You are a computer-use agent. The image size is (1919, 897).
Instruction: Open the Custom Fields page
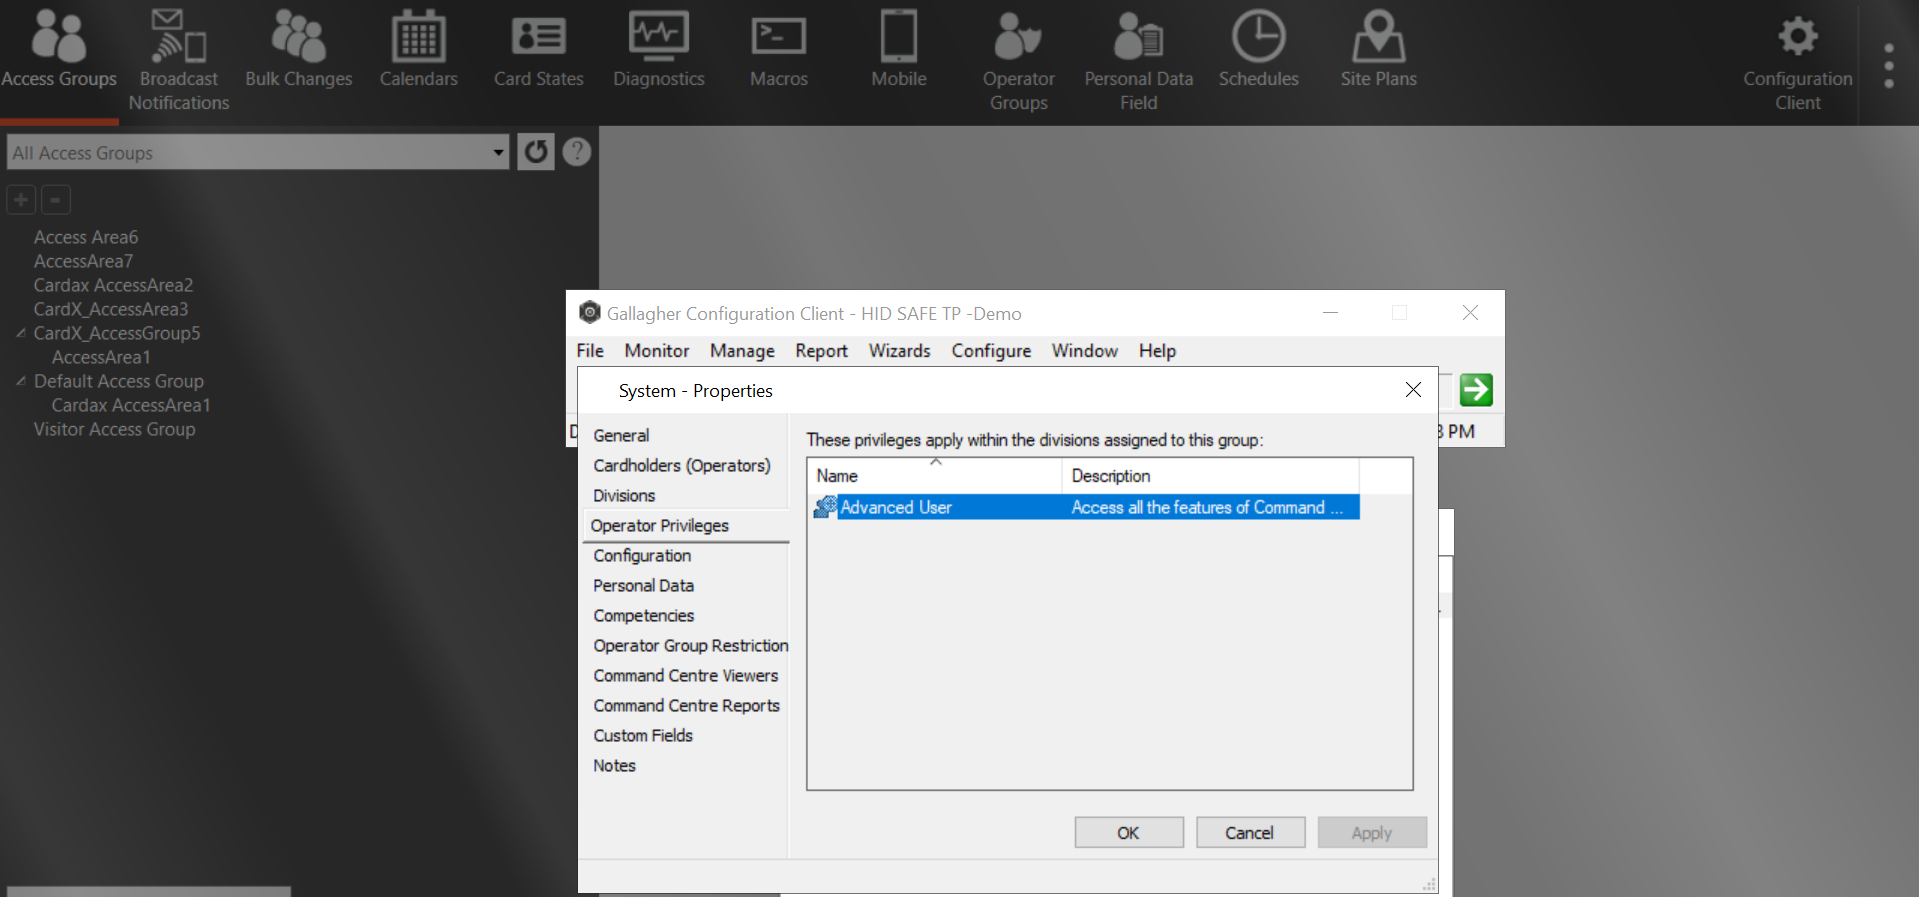(643, 736)
